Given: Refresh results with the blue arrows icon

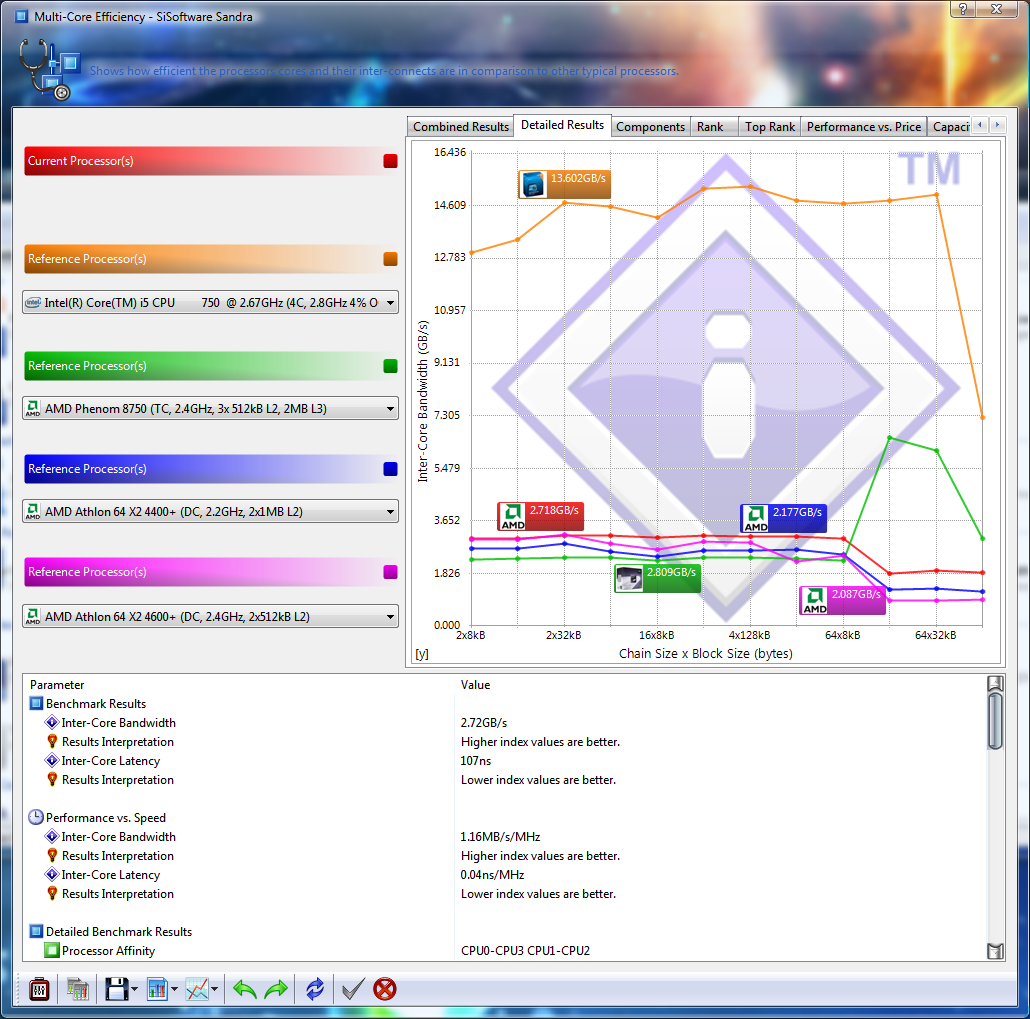Looking at the screenshot, I should click(315, 989).
